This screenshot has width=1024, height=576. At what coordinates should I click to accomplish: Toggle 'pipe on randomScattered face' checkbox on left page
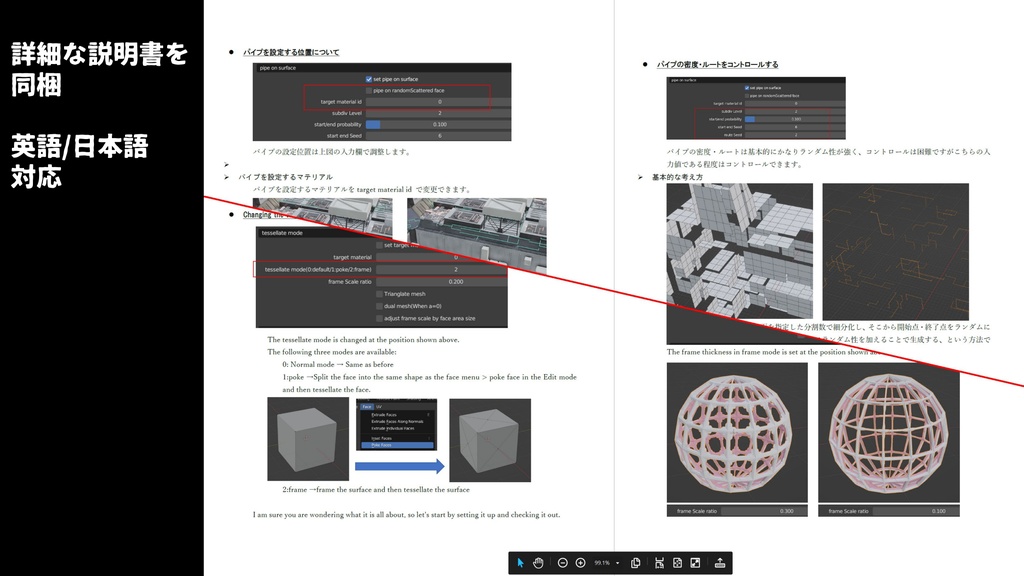[369, 91]
